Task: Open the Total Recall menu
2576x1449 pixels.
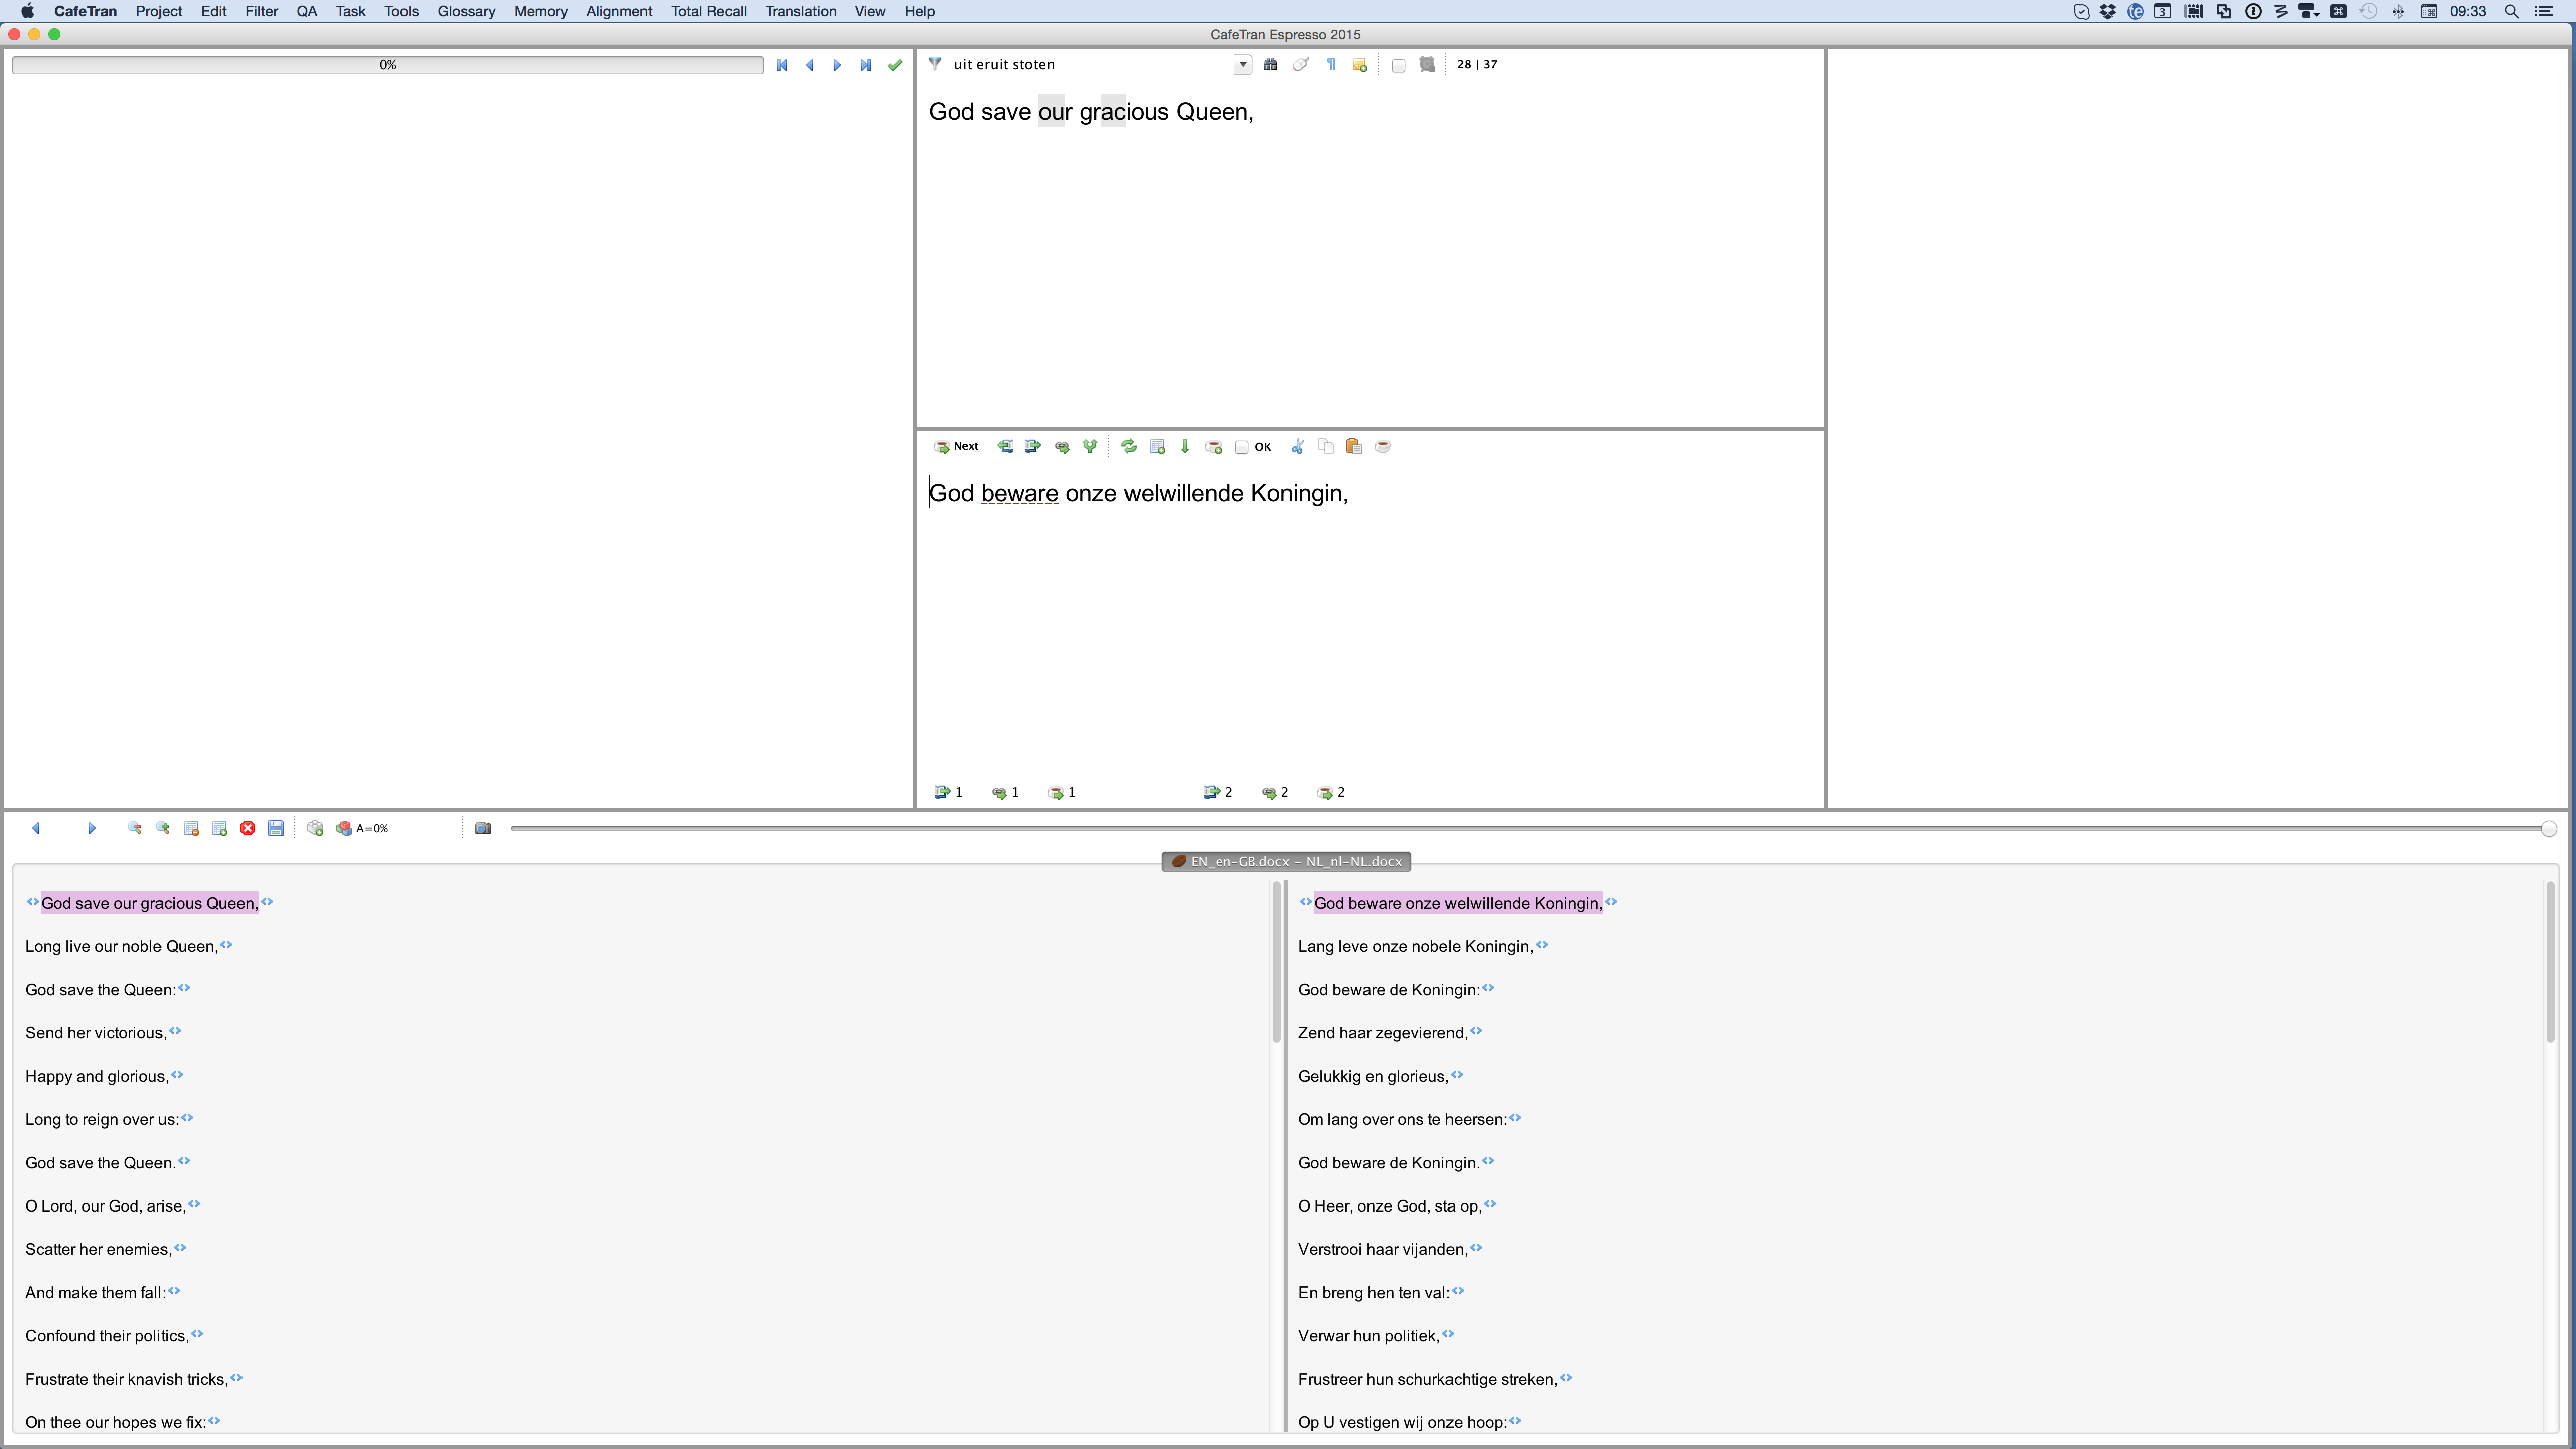Action: point(708,11)
